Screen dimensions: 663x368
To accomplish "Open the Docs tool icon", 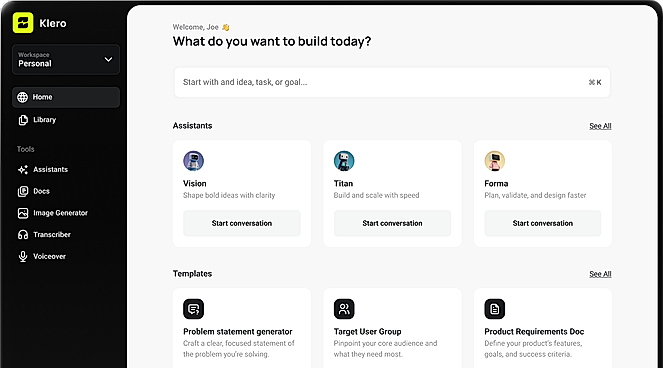I will point(23,191).
